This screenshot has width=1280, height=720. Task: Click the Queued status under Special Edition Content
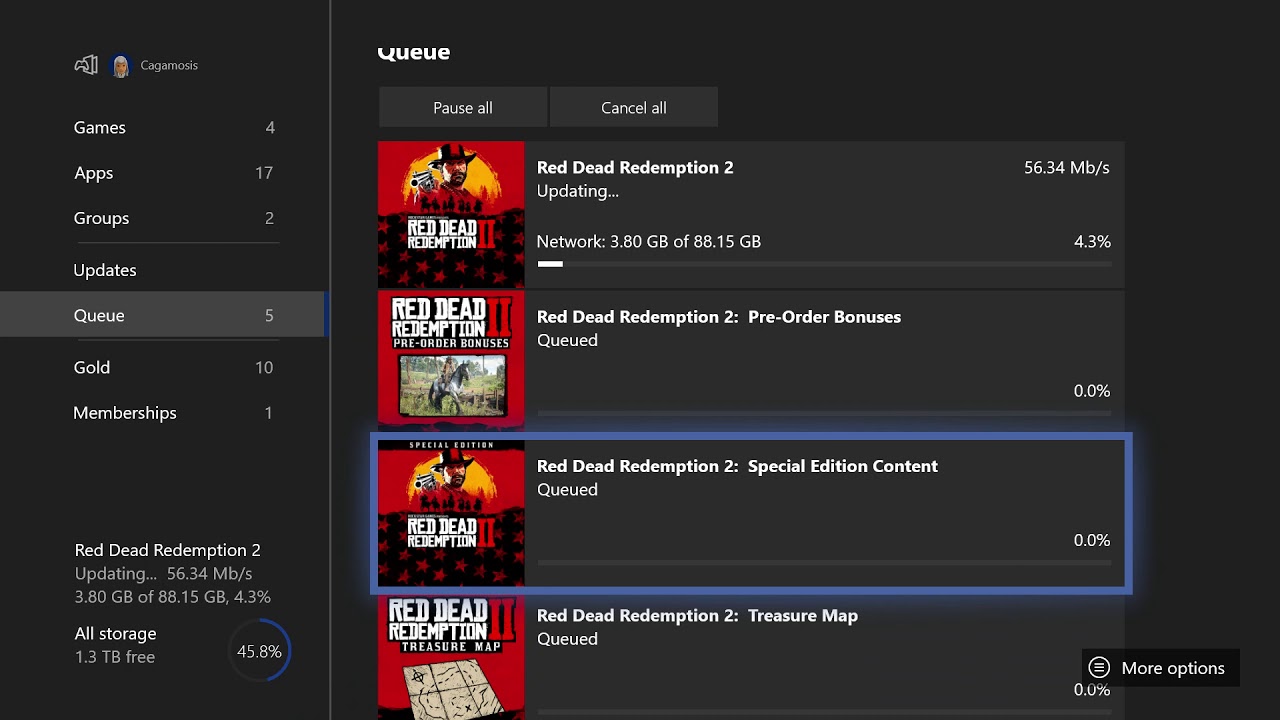click(567, 489)
